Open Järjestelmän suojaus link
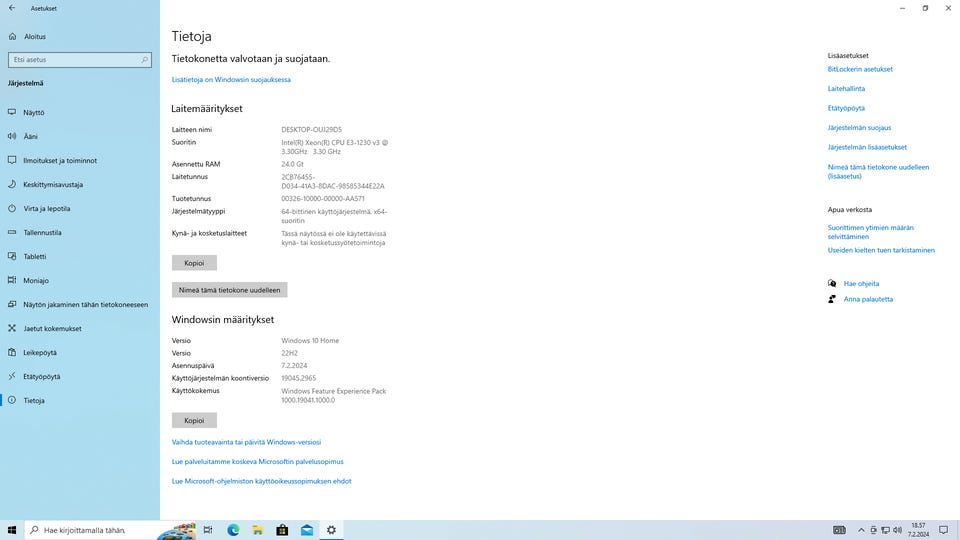Viewport: 960px width, 540px height. tap(859, 128)
